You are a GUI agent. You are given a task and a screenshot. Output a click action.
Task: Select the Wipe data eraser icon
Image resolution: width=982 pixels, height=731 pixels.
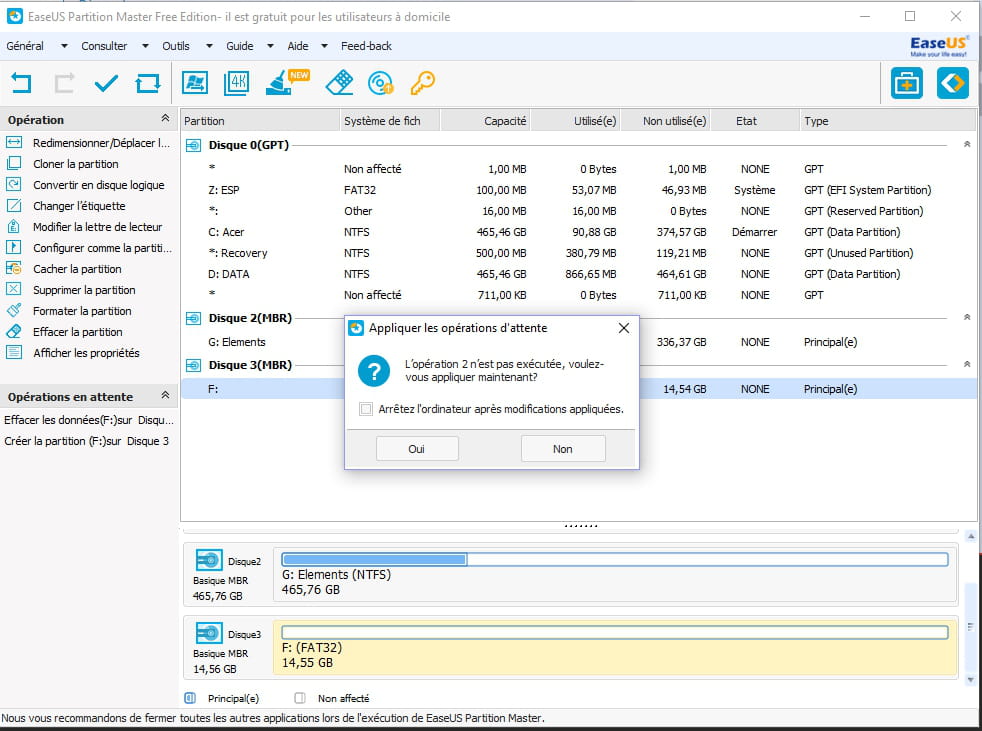tap(339, 83)
